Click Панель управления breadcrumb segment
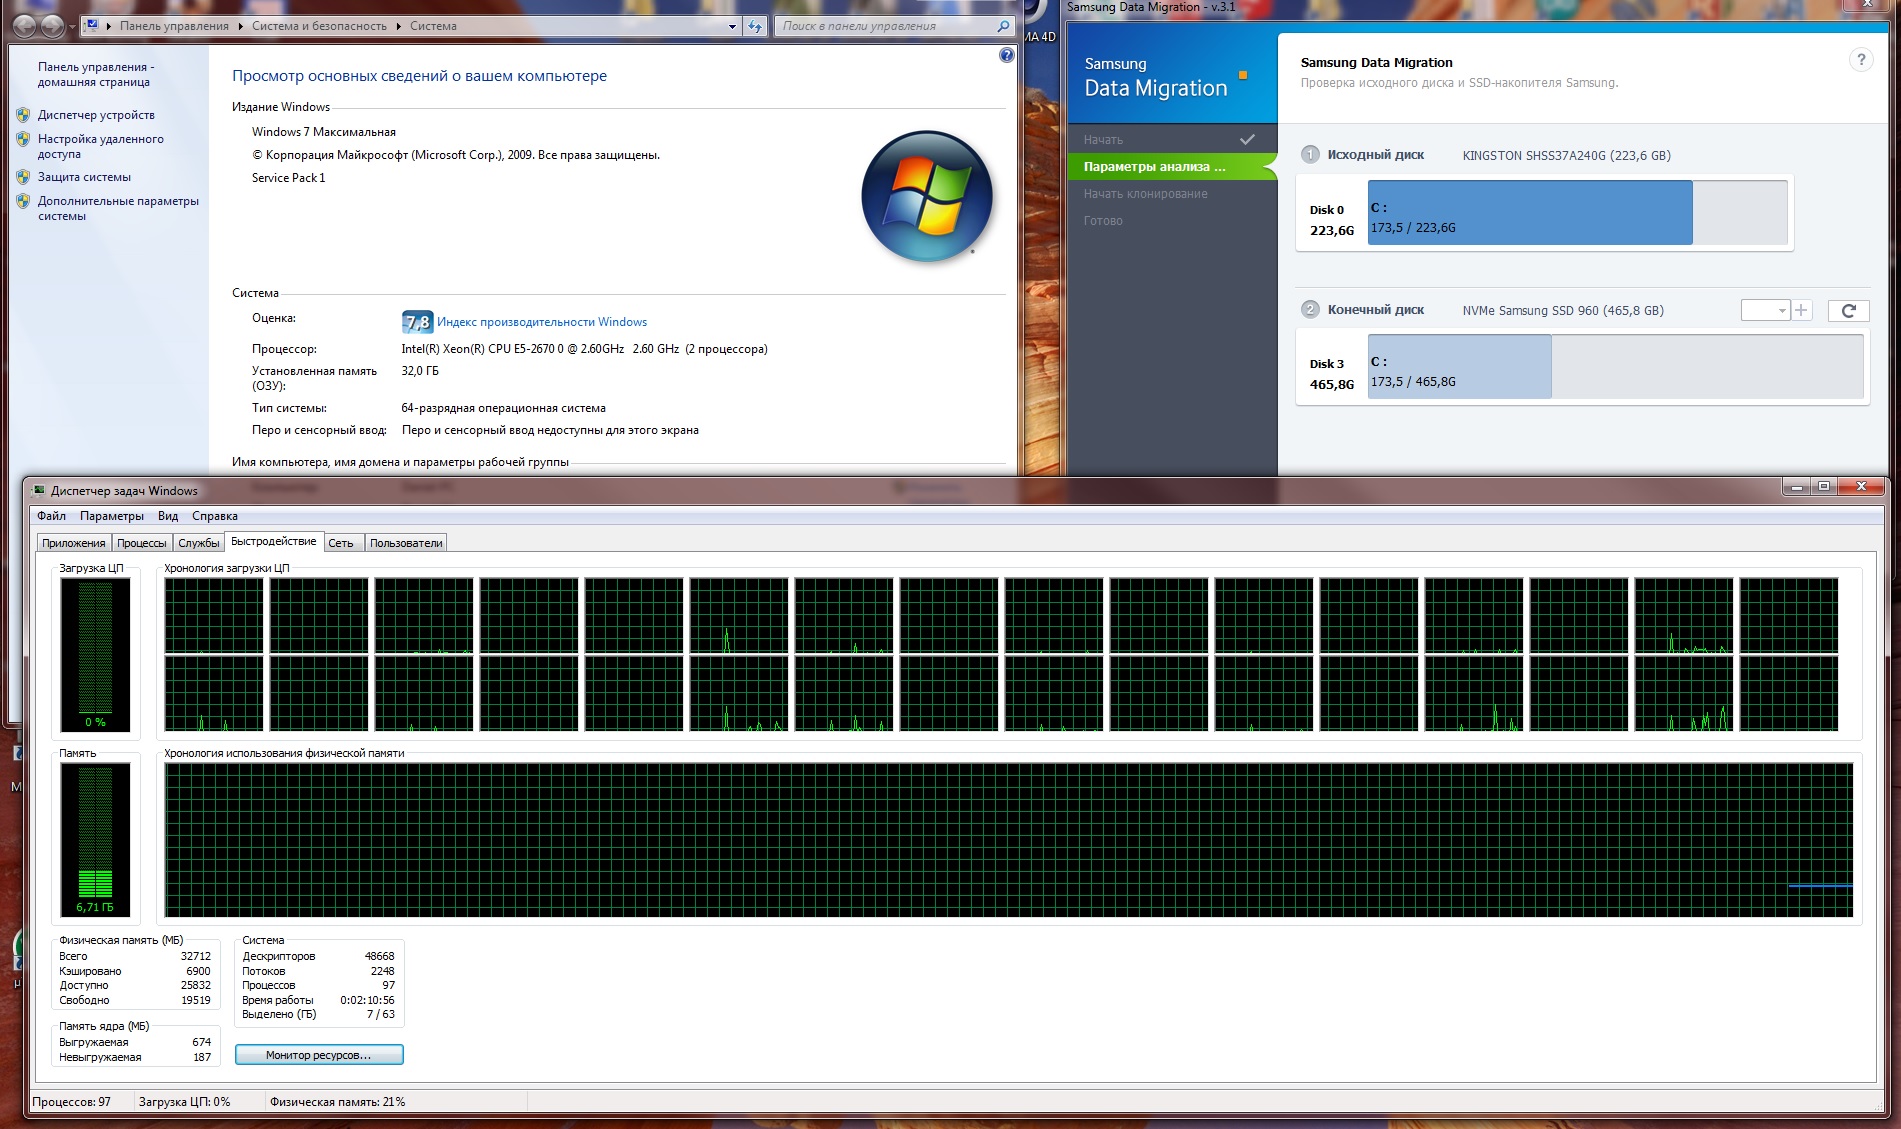1901x1129 pixels. coord(174,26)
